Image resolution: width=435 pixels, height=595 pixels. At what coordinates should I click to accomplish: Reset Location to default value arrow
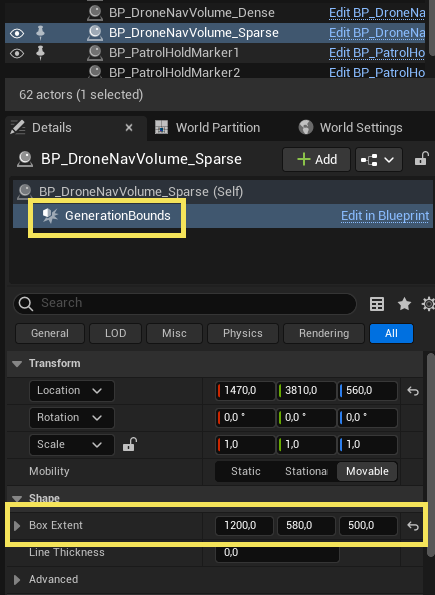pos(413,391)
